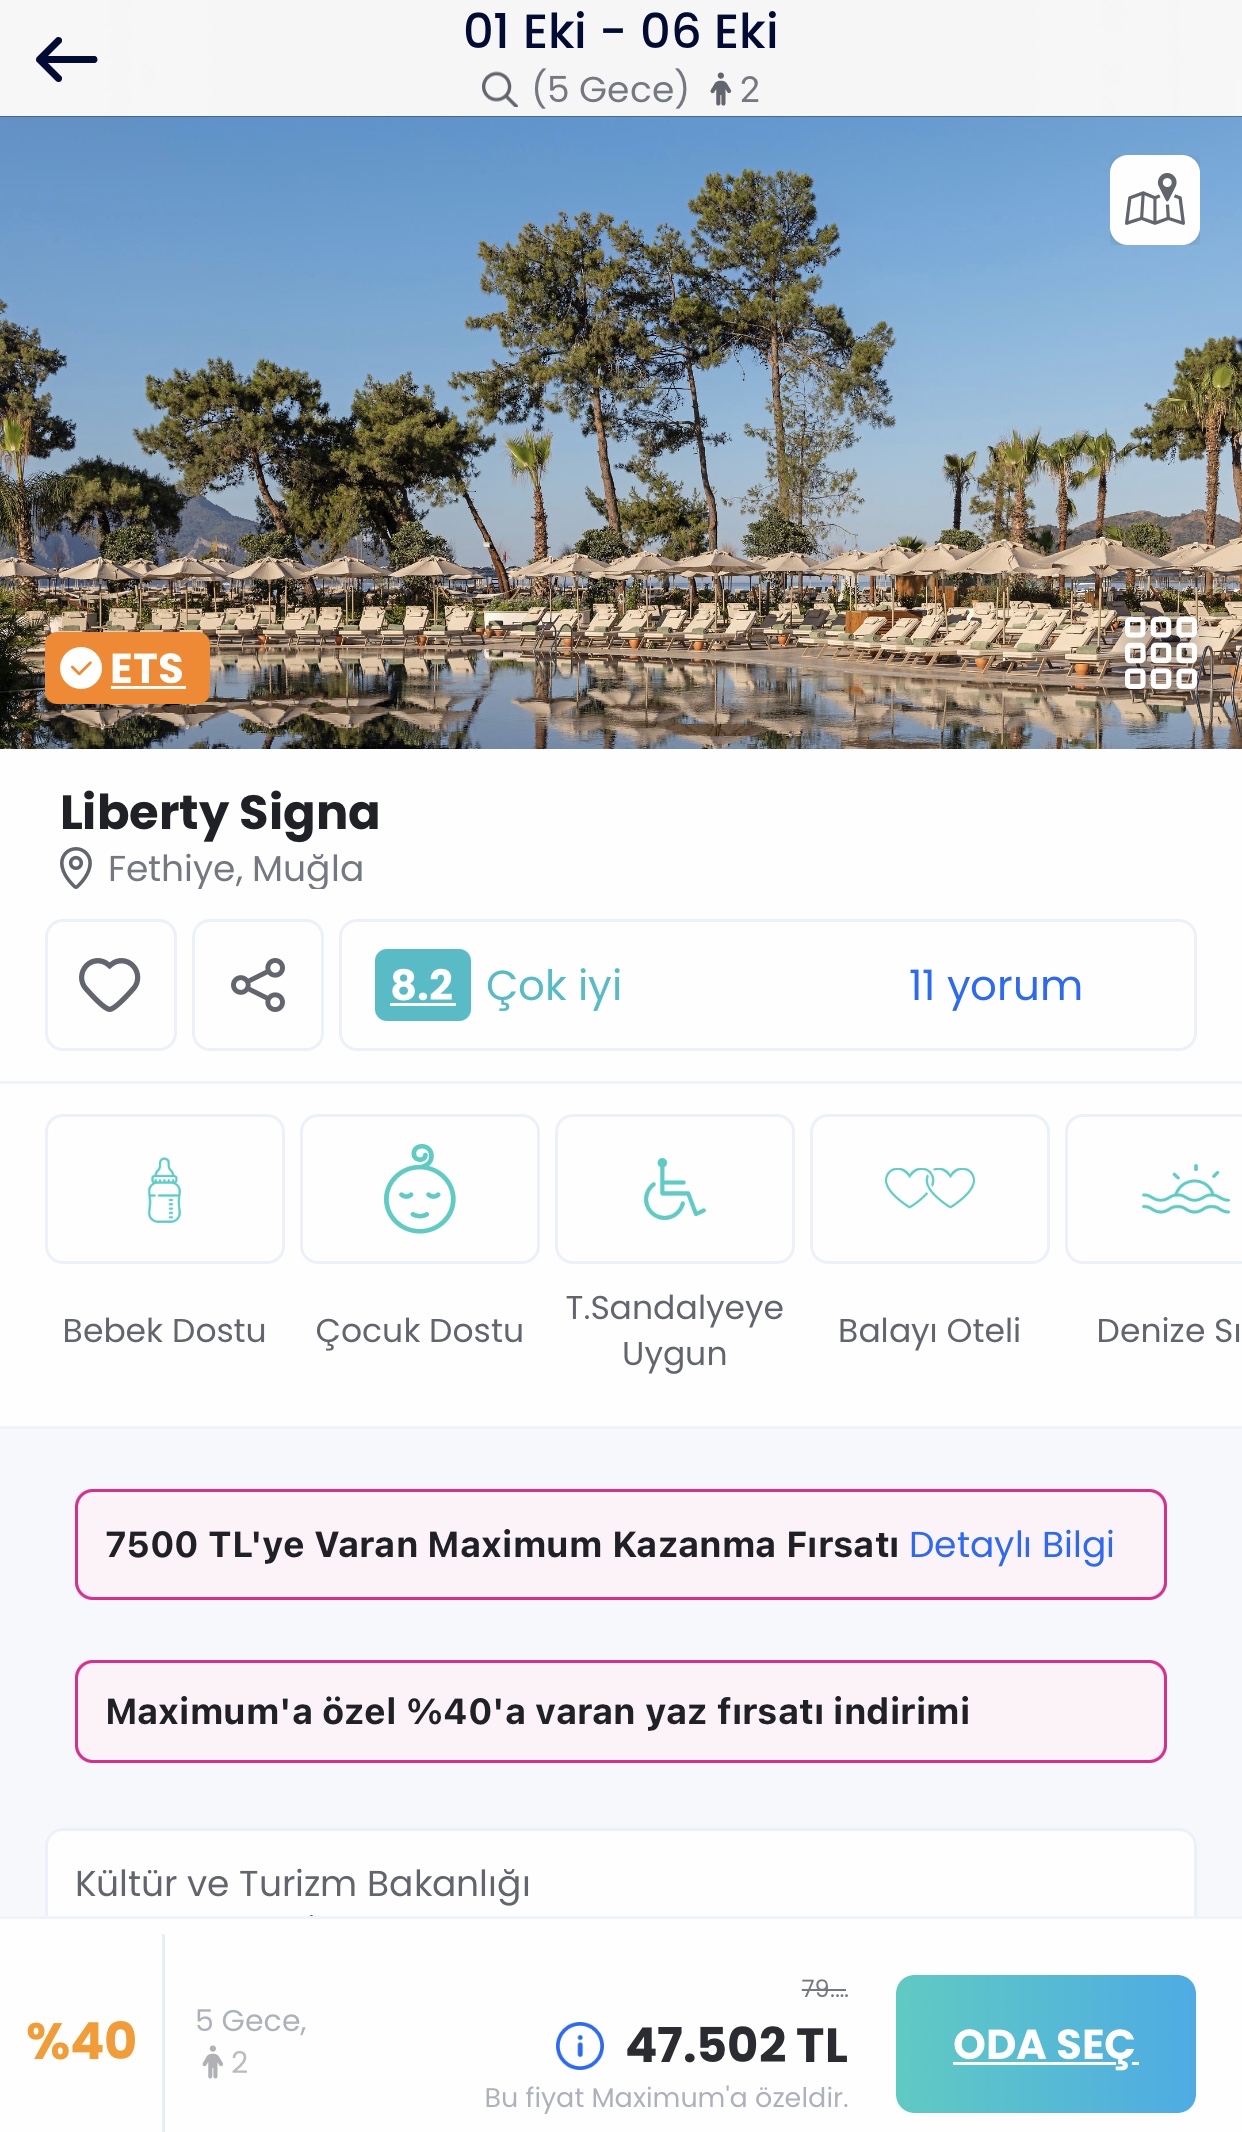The image size is (1242, 2132).
Task: Tap ODA SEÇ button
Action: [x=1046, y=2044]
